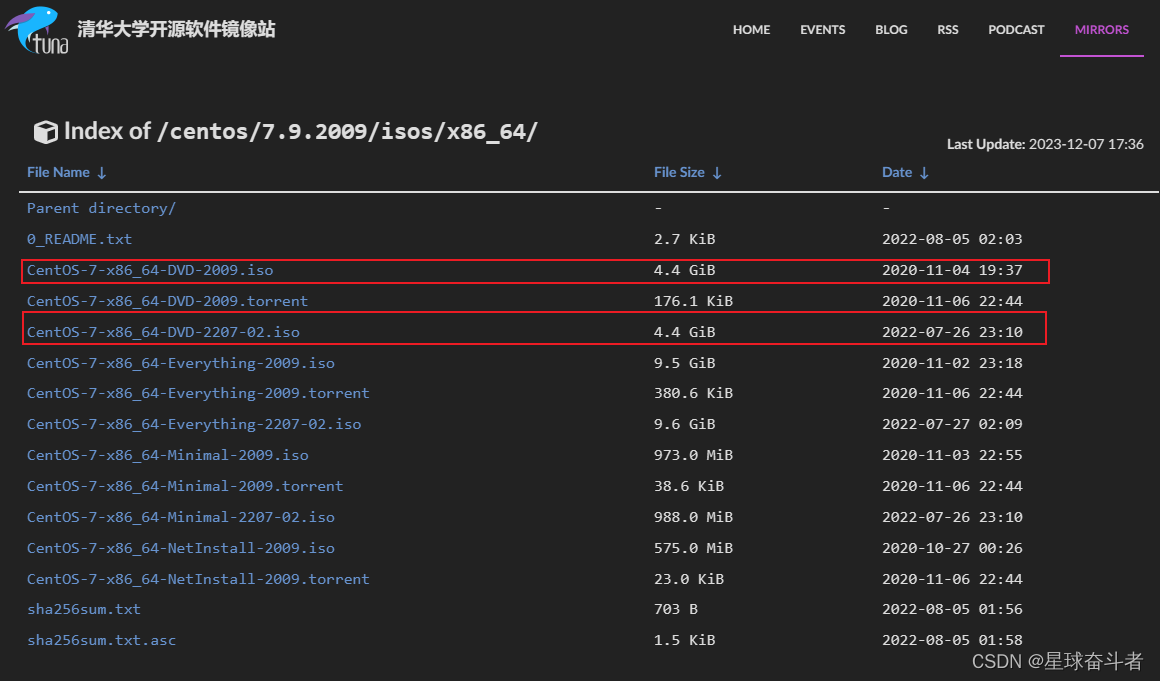Click the 23.0 KiB size cell
The height and width of the screenshot is (681, 1160).
point(689,579)
